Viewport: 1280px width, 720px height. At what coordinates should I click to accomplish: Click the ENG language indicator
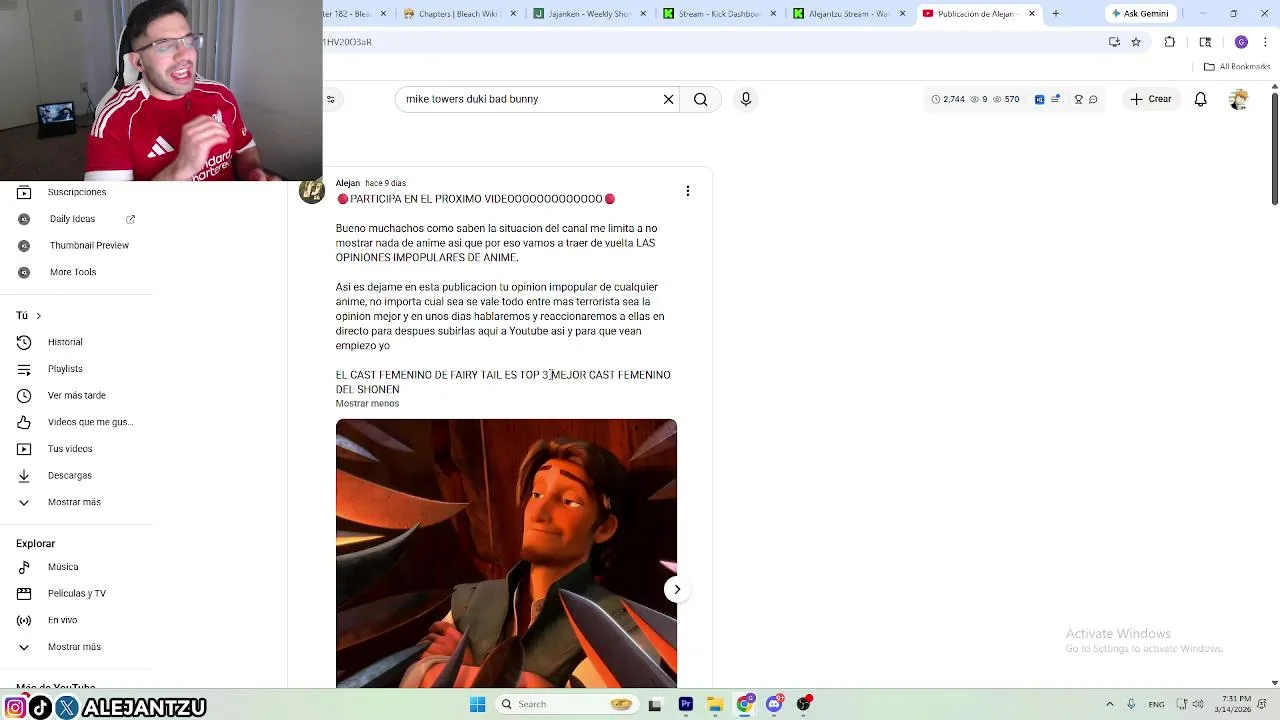(1156, 704)
